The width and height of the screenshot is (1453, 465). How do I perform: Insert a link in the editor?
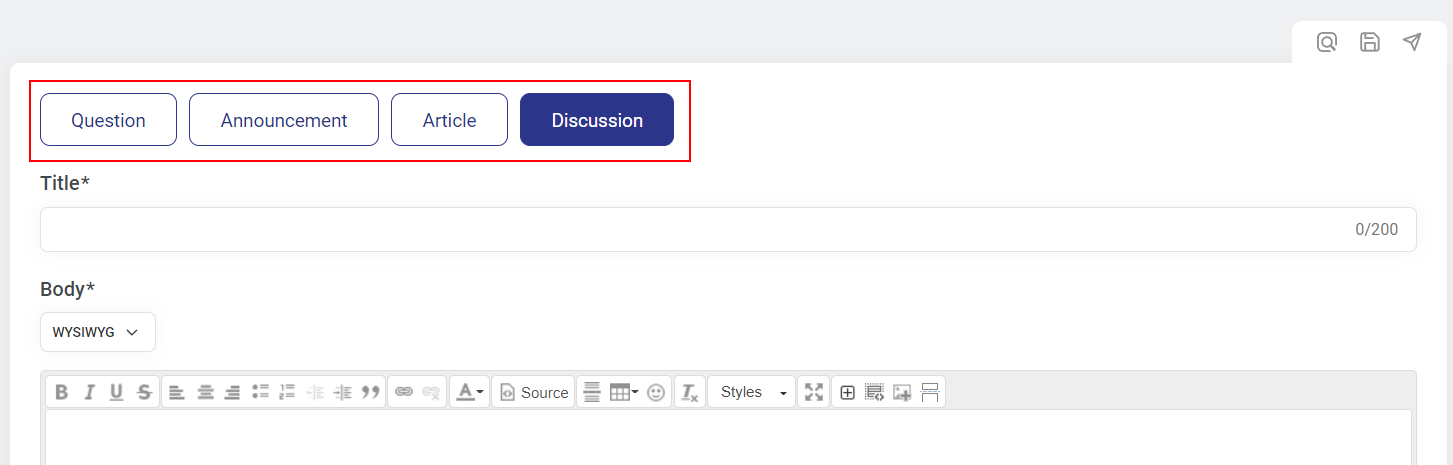404,393
